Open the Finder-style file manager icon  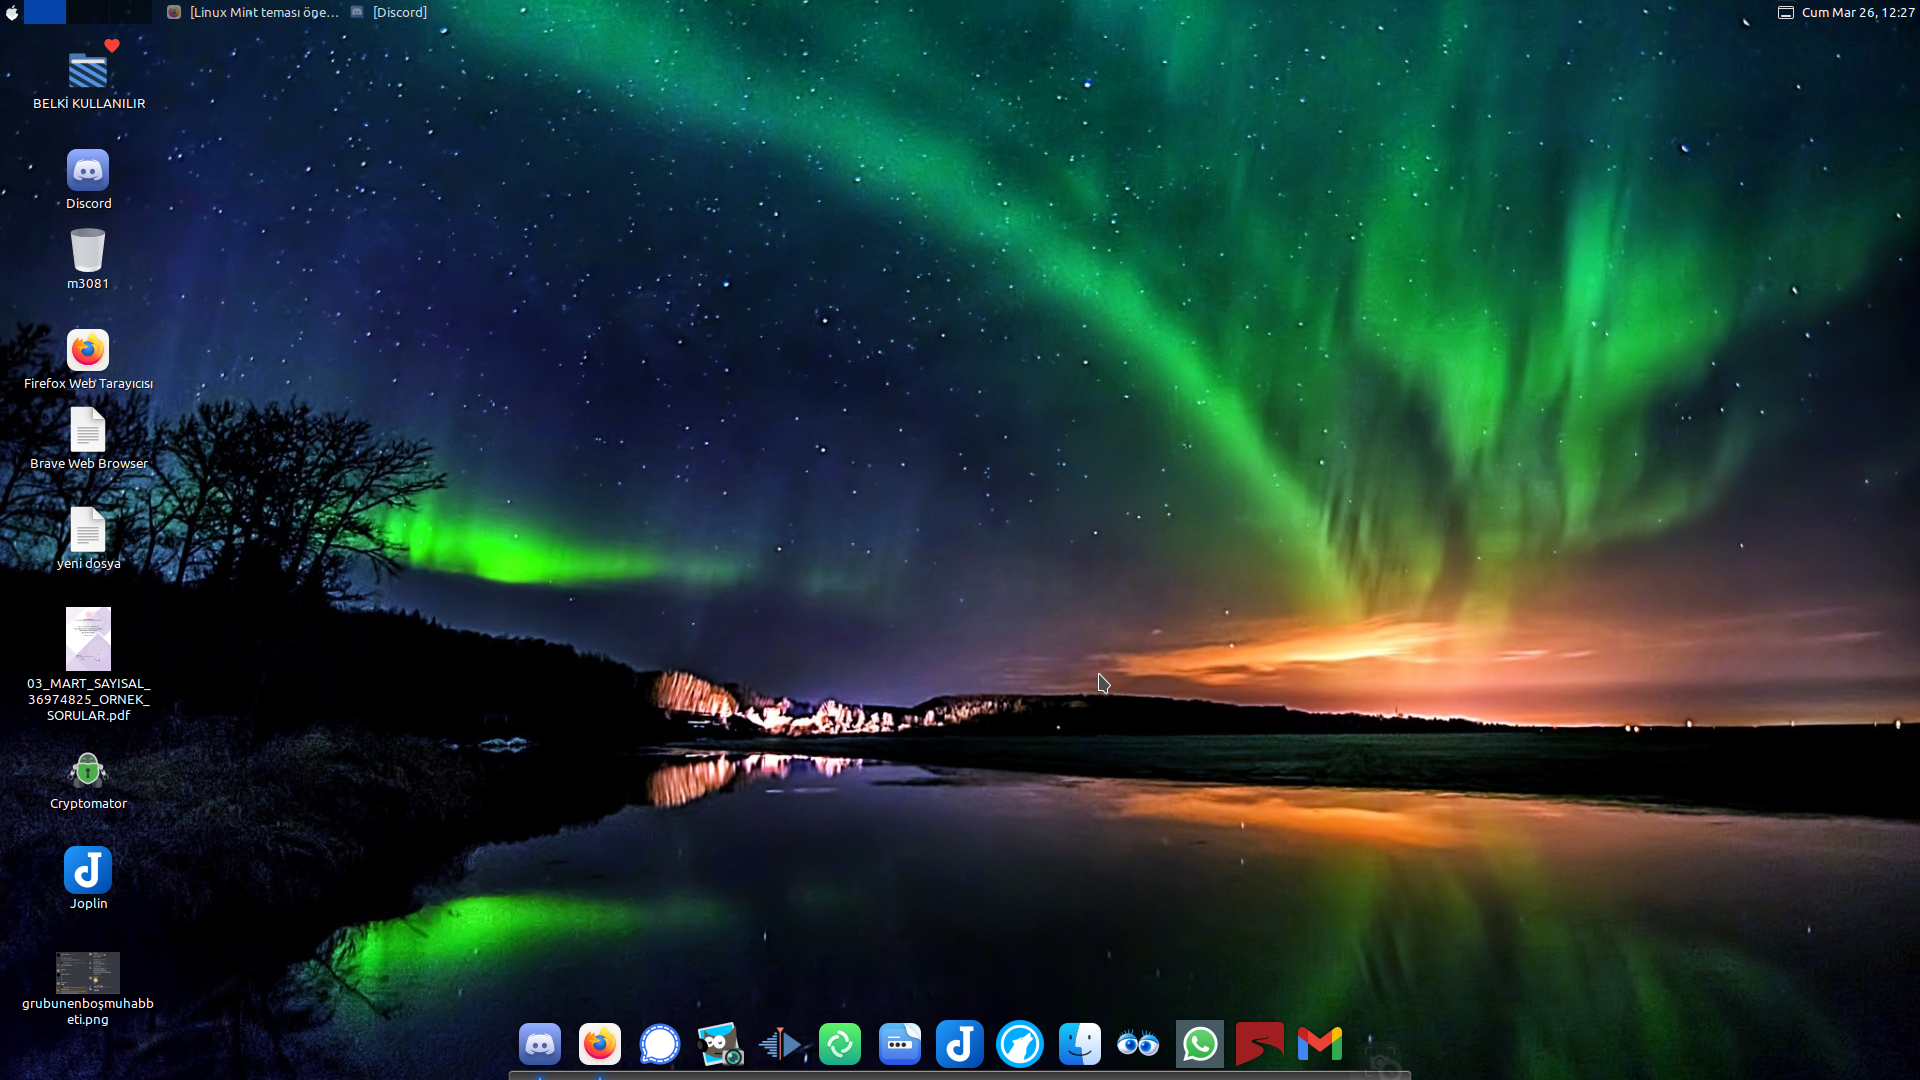tap(1080, 1044)
